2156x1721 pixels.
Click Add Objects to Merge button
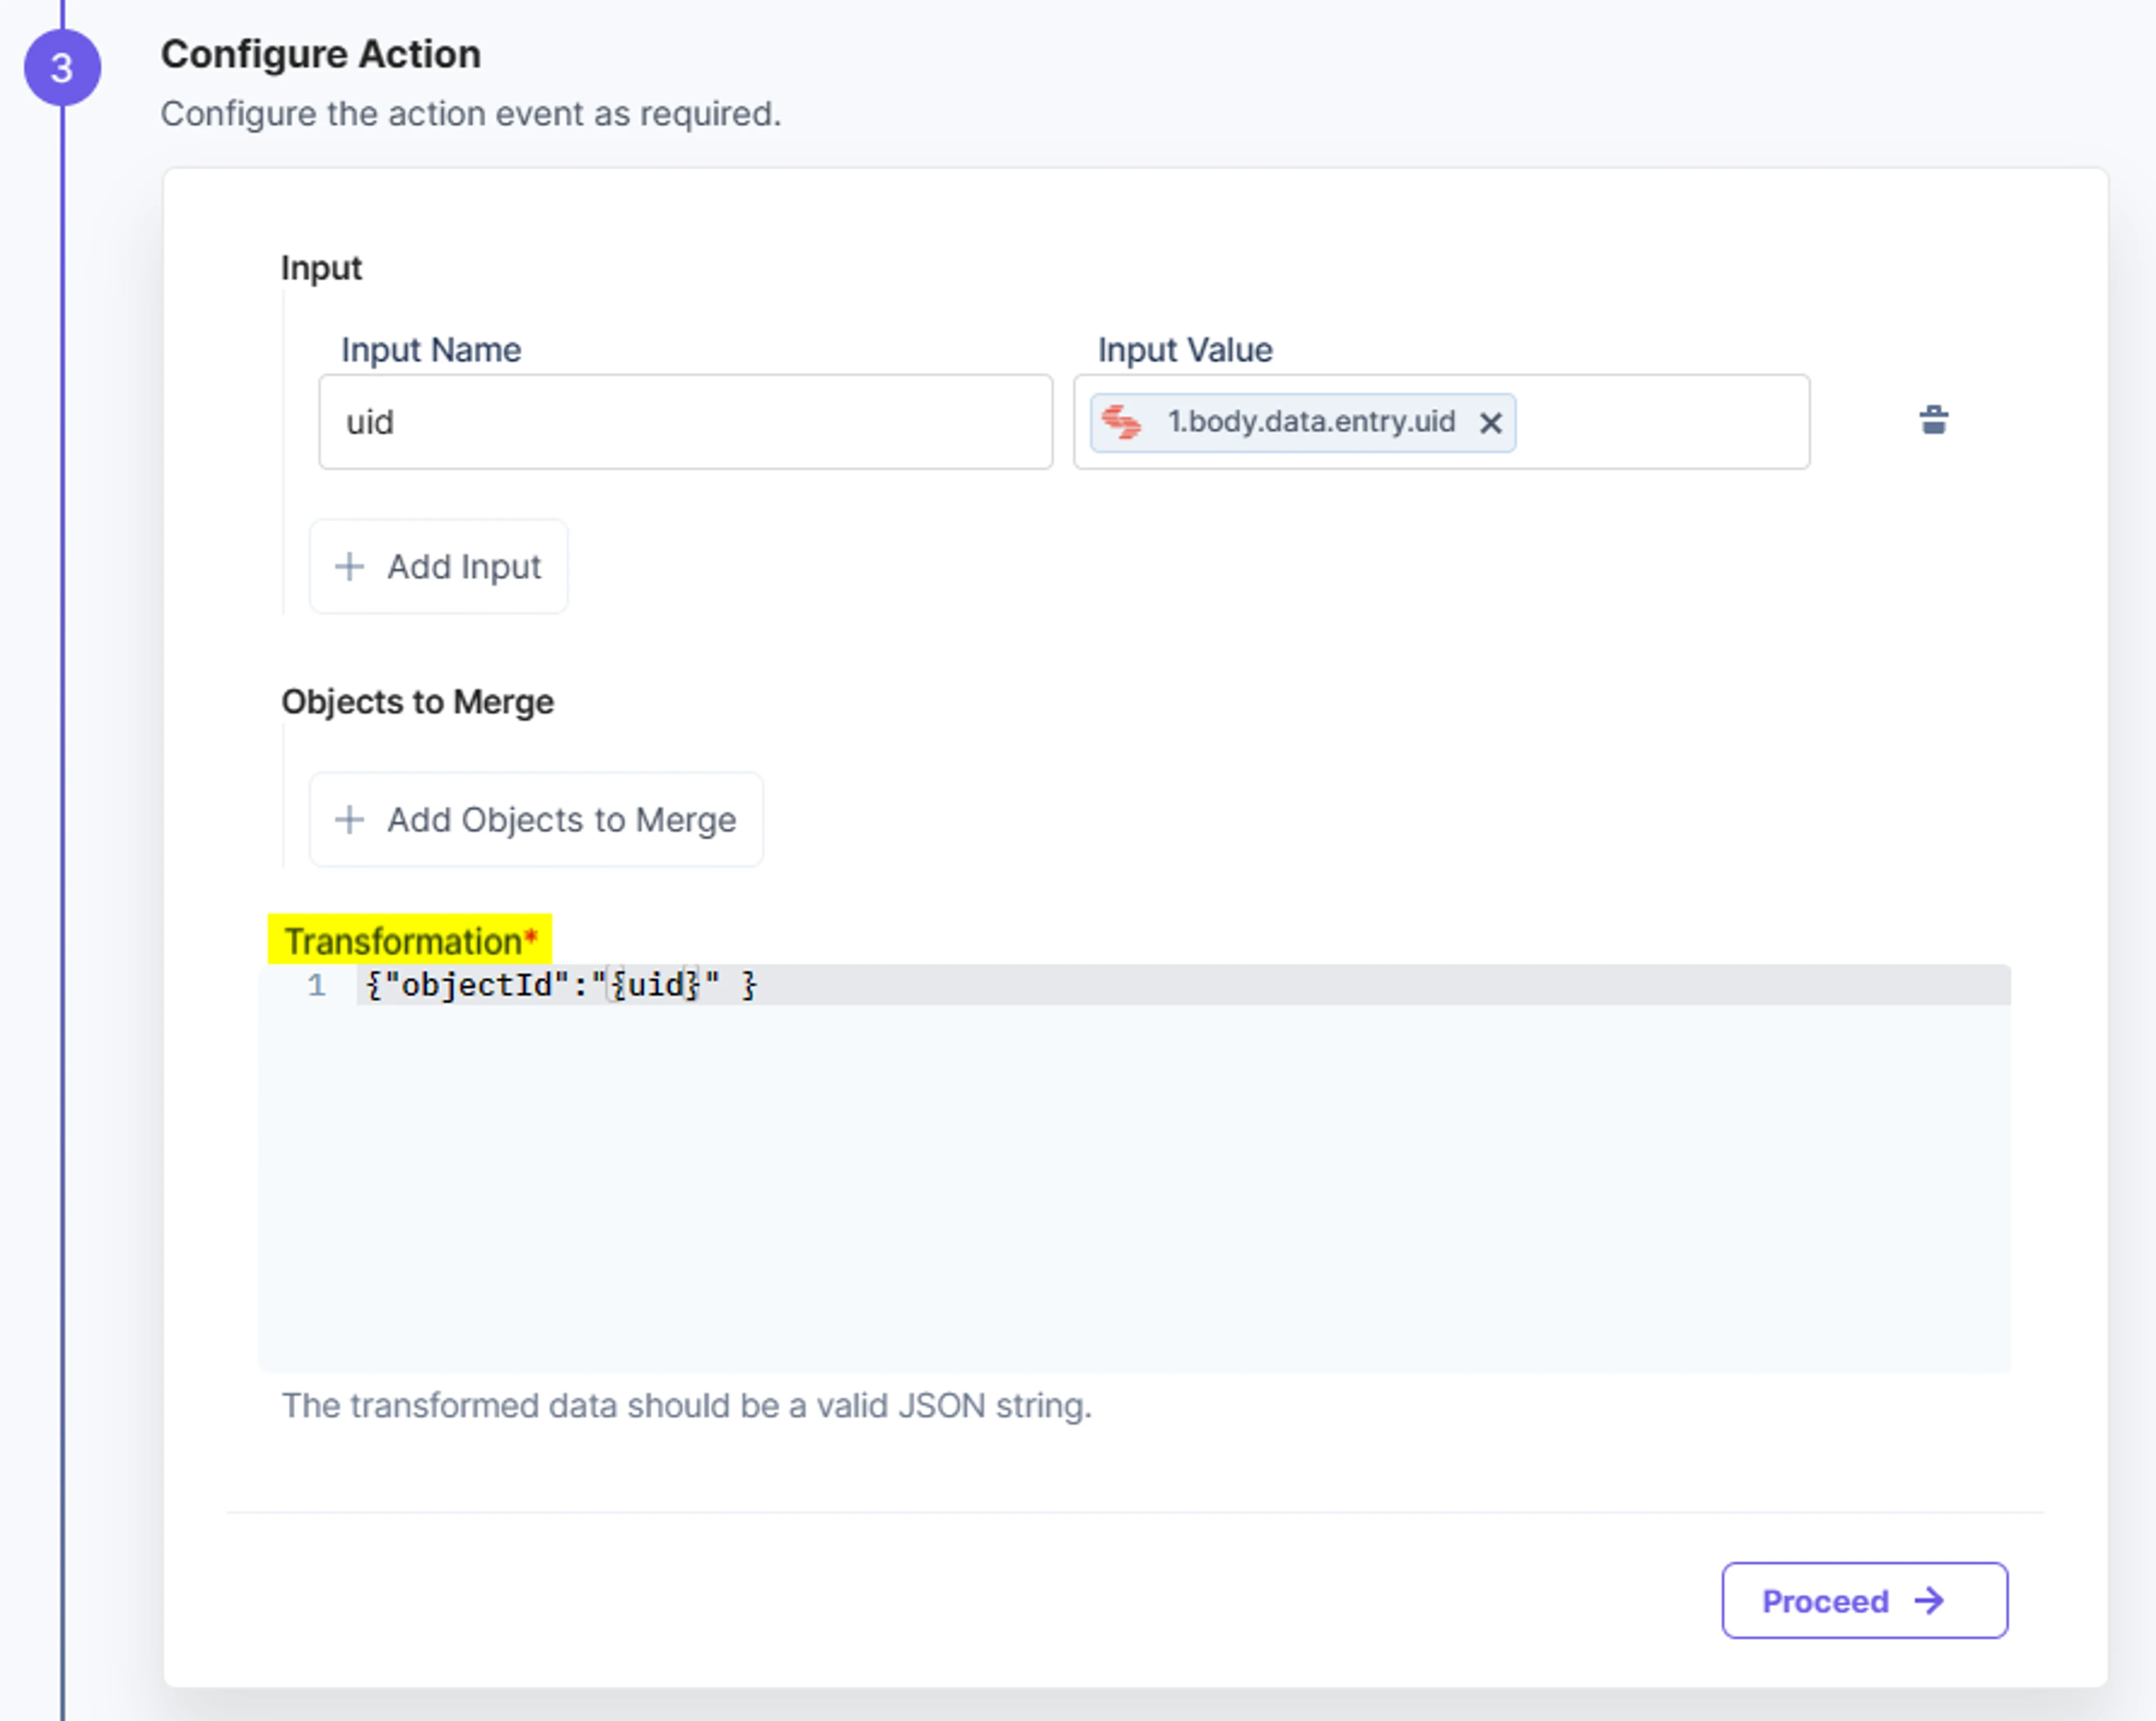pos(536,819)
